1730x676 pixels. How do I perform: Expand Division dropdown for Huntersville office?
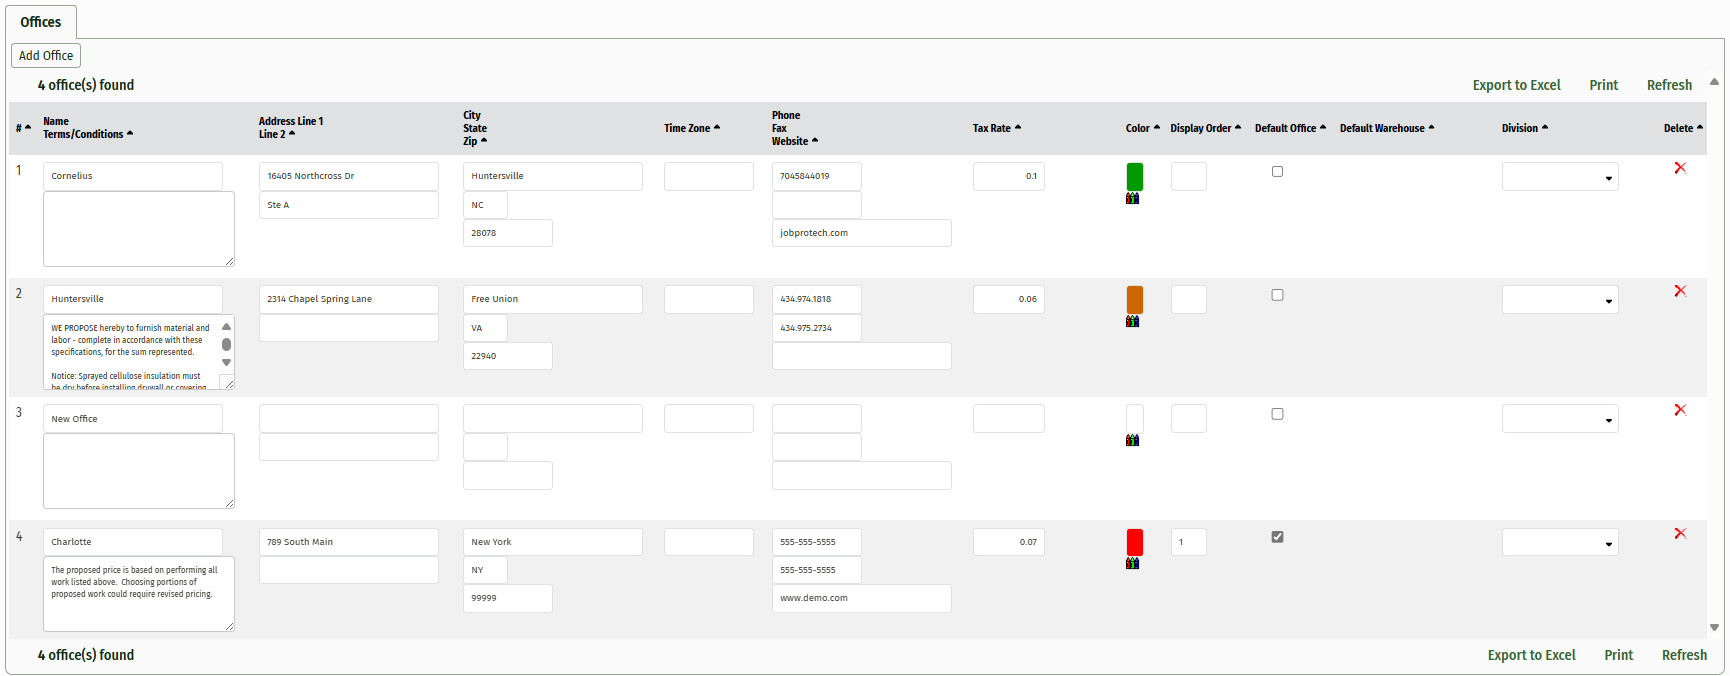pos(1559,300)
